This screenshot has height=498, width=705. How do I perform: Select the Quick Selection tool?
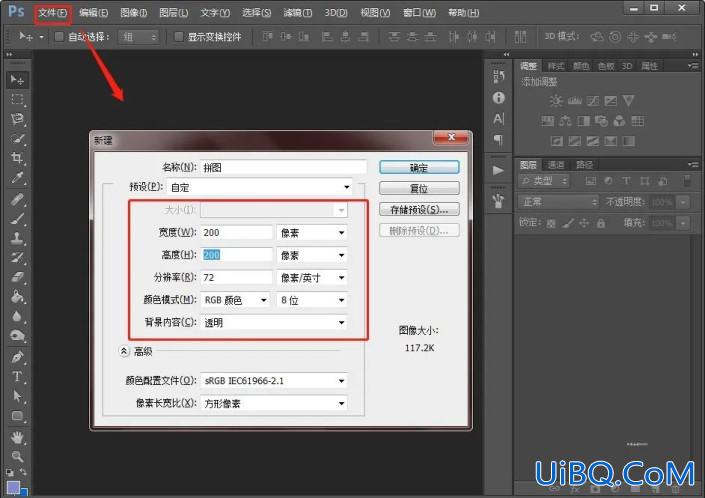click(x=17, y=138)
